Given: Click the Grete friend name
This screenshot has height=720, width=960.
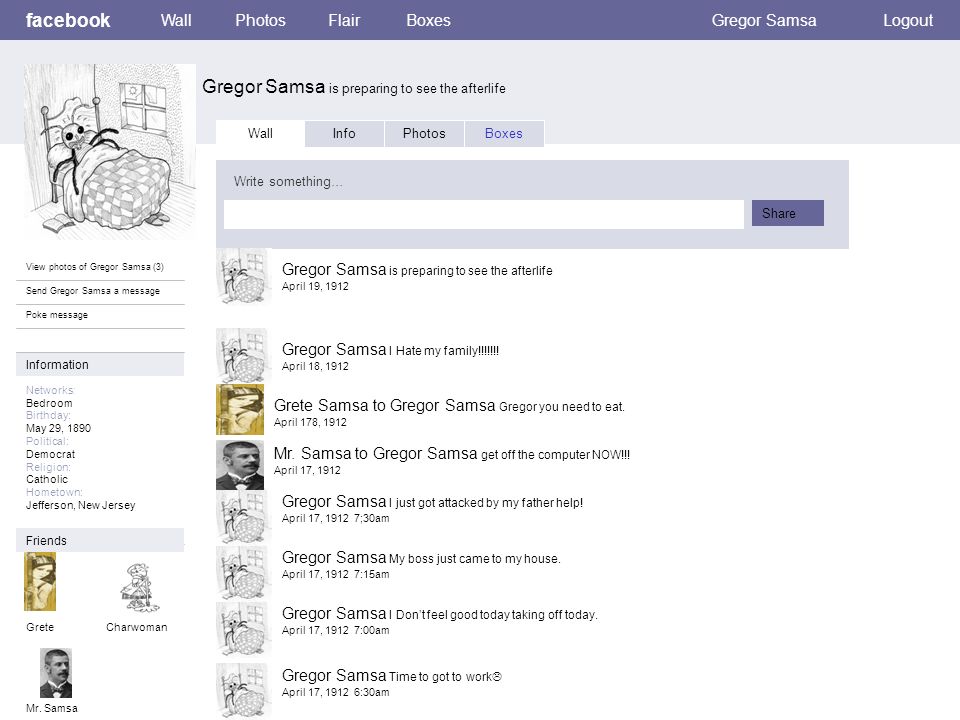Looking at the screenshot, I should [40, 627].
